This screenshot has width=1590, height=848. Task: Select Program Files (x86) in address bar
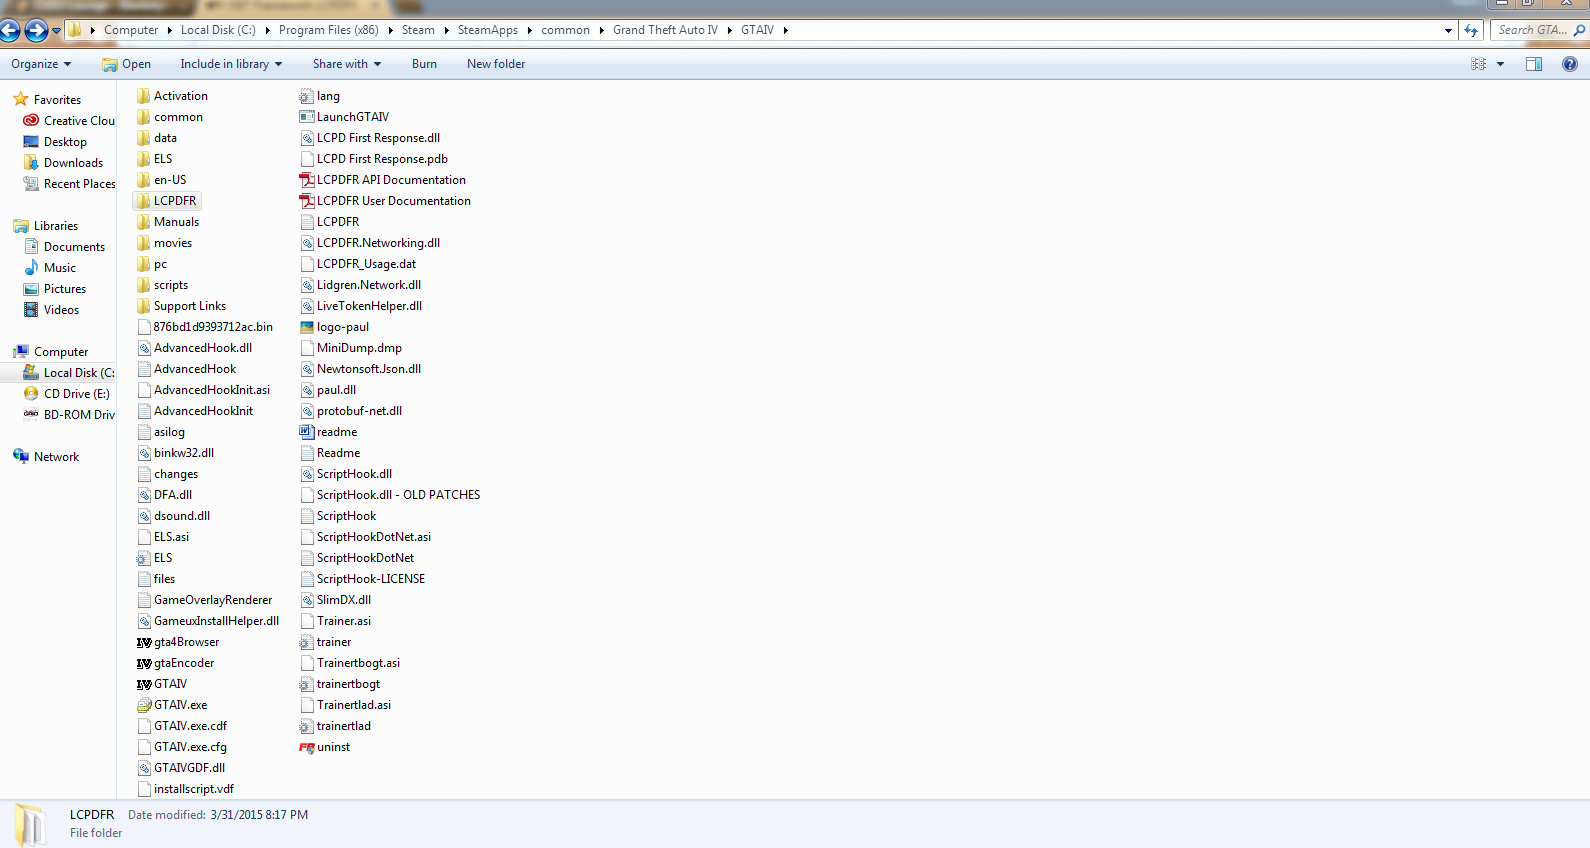pos(328,30)
